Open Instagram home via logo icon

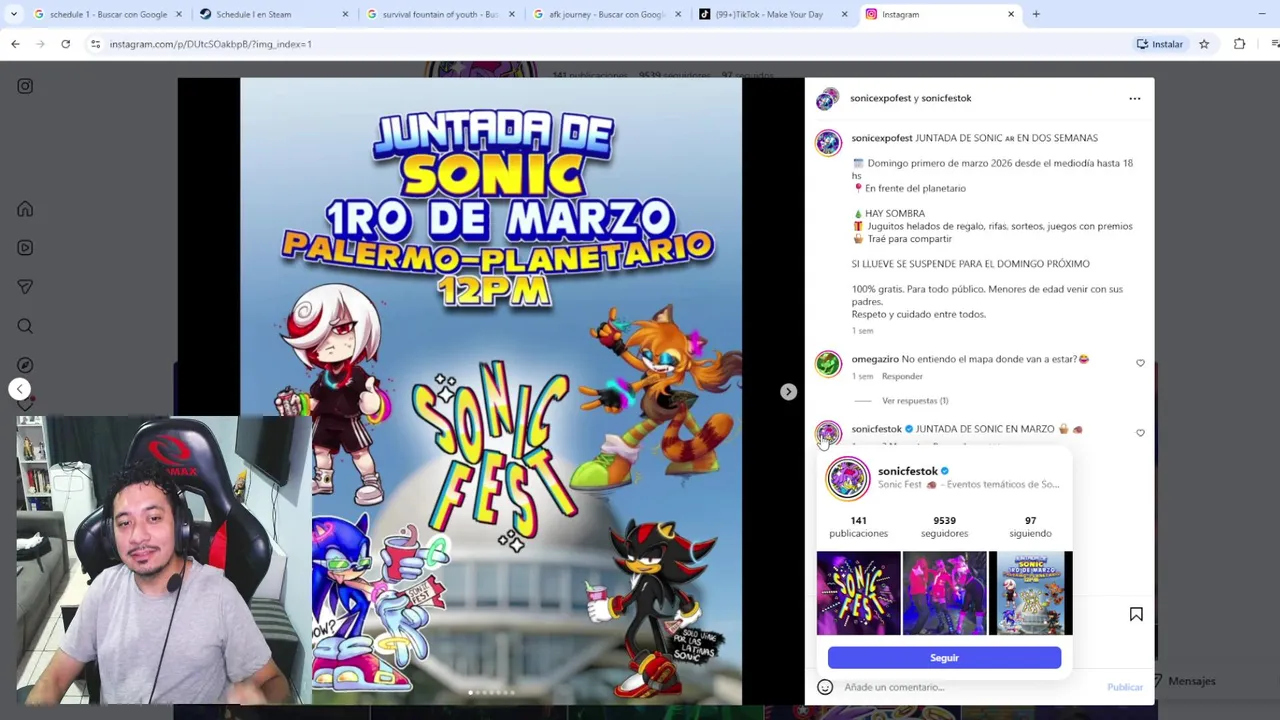pos(25,86)
